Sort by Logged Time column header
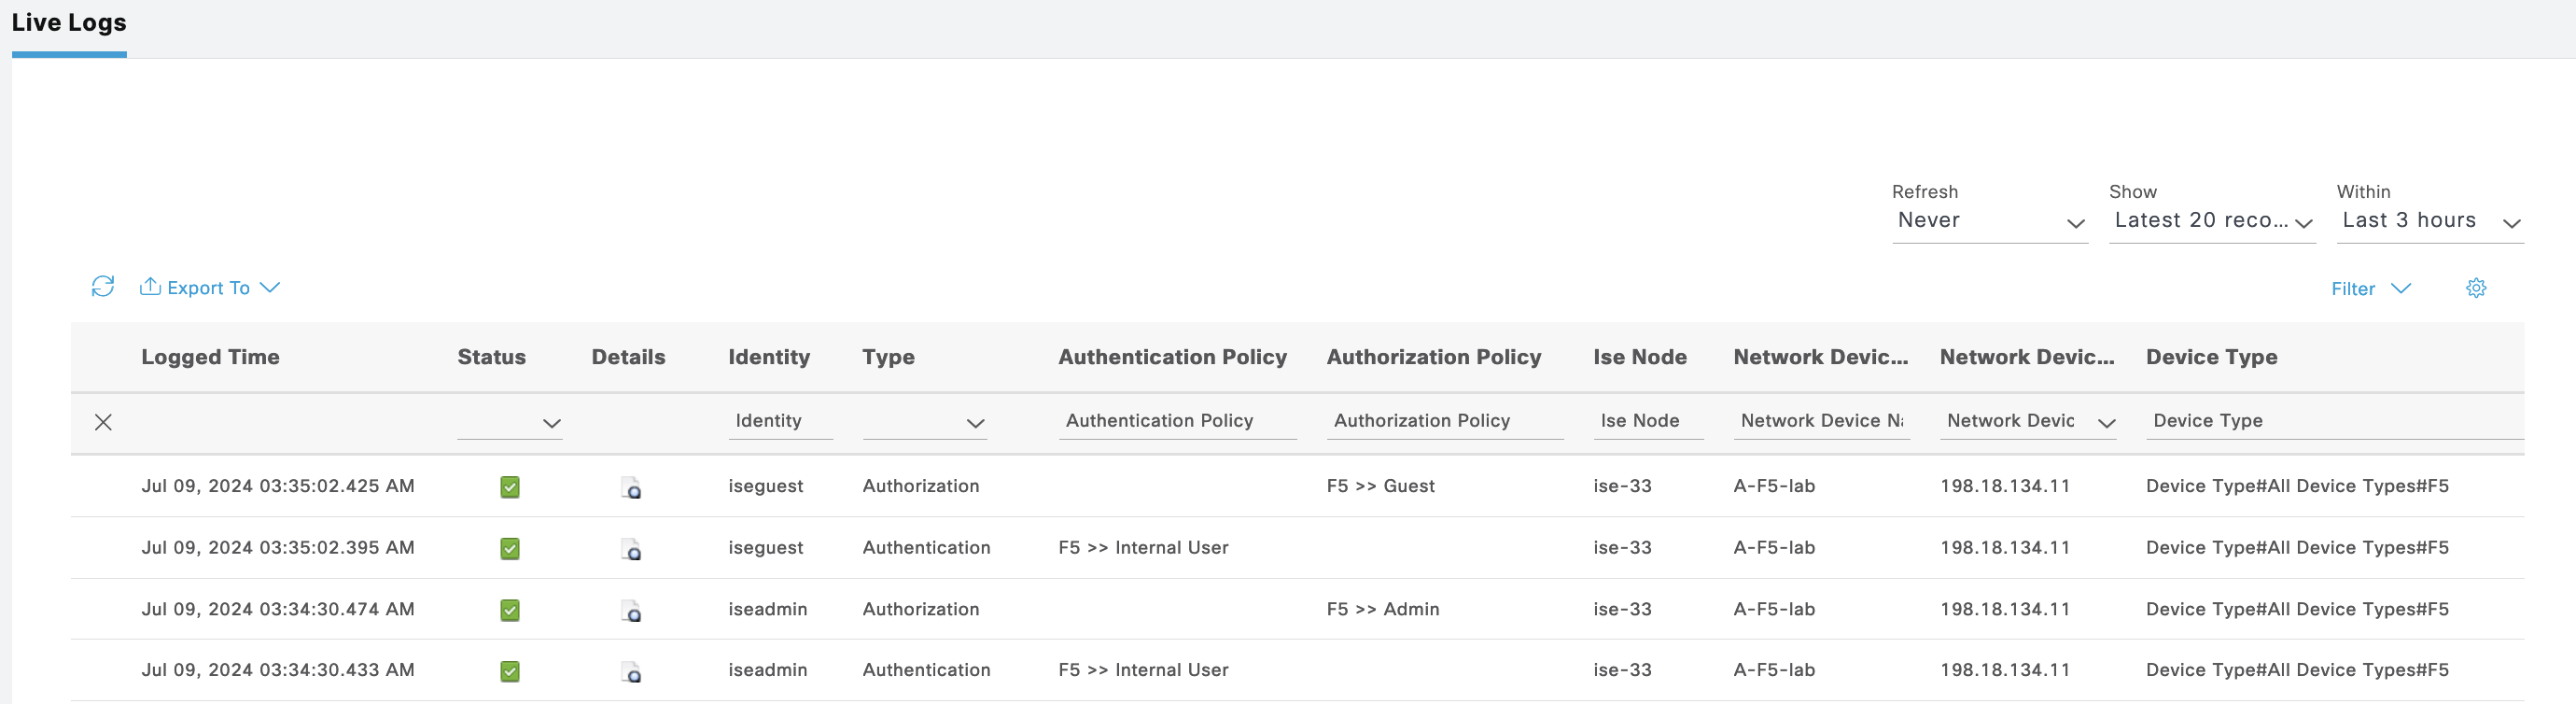 [210, 357]
